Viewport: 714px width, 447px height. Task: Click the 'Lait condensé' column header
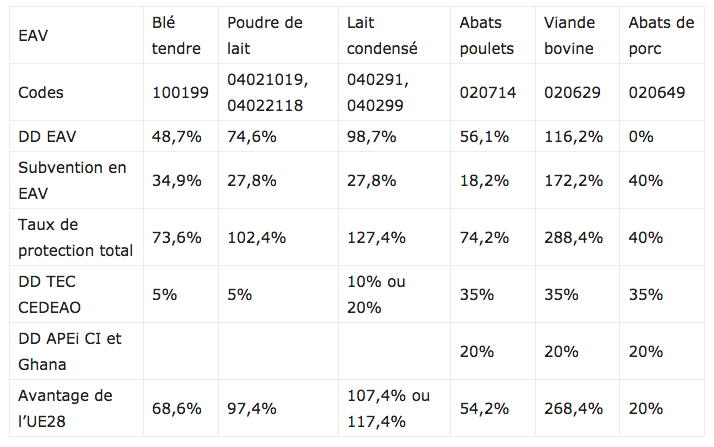click(x=383, y=35)
